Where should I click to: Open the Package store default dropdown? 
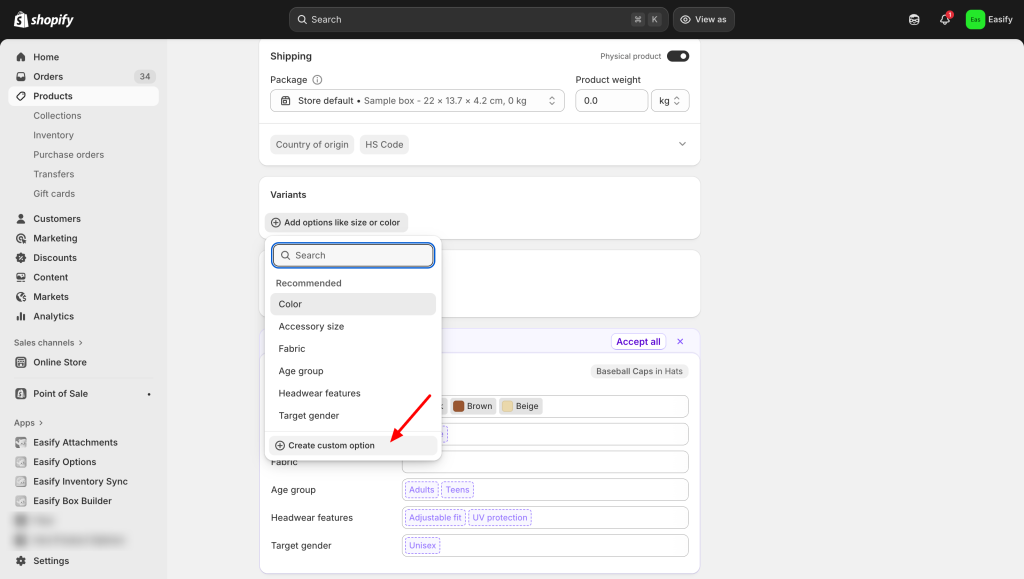tap(417, 101)
